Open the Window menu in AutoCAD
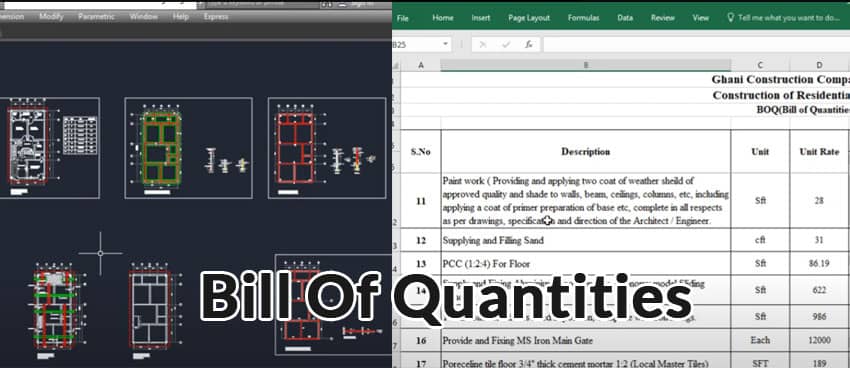 point(143,17)
